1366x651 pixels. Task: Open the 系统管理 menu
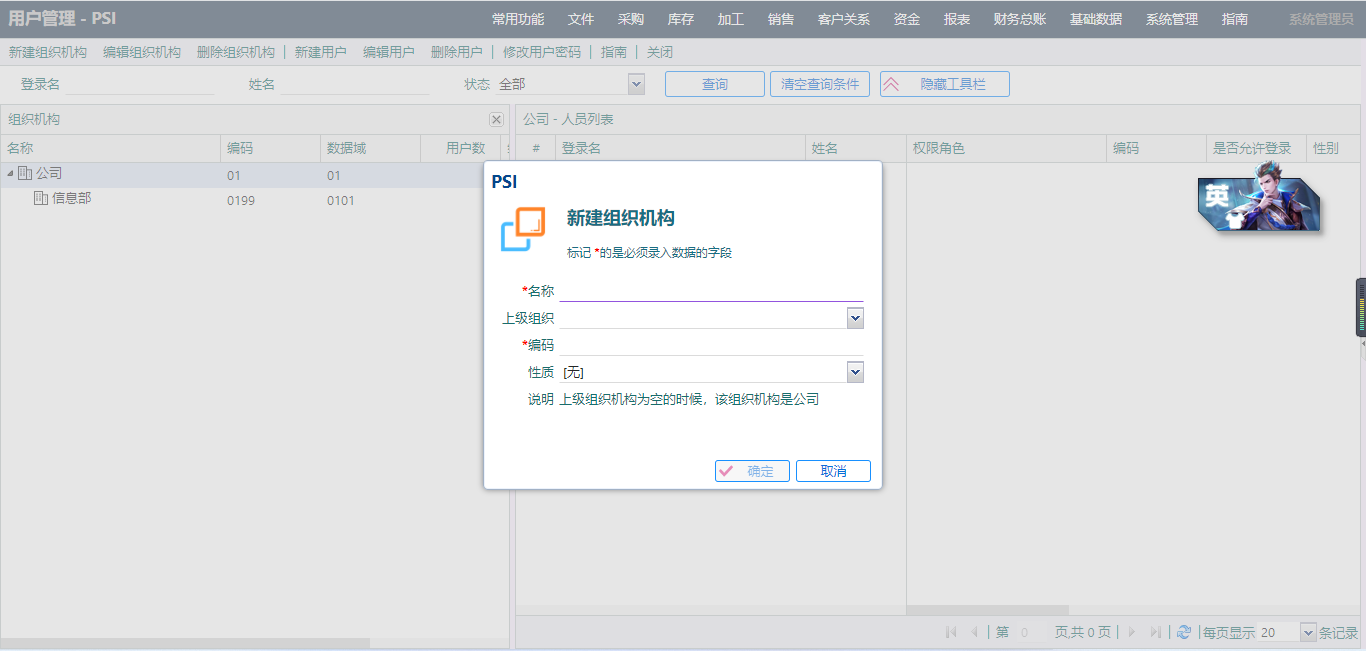[1172, 19]
